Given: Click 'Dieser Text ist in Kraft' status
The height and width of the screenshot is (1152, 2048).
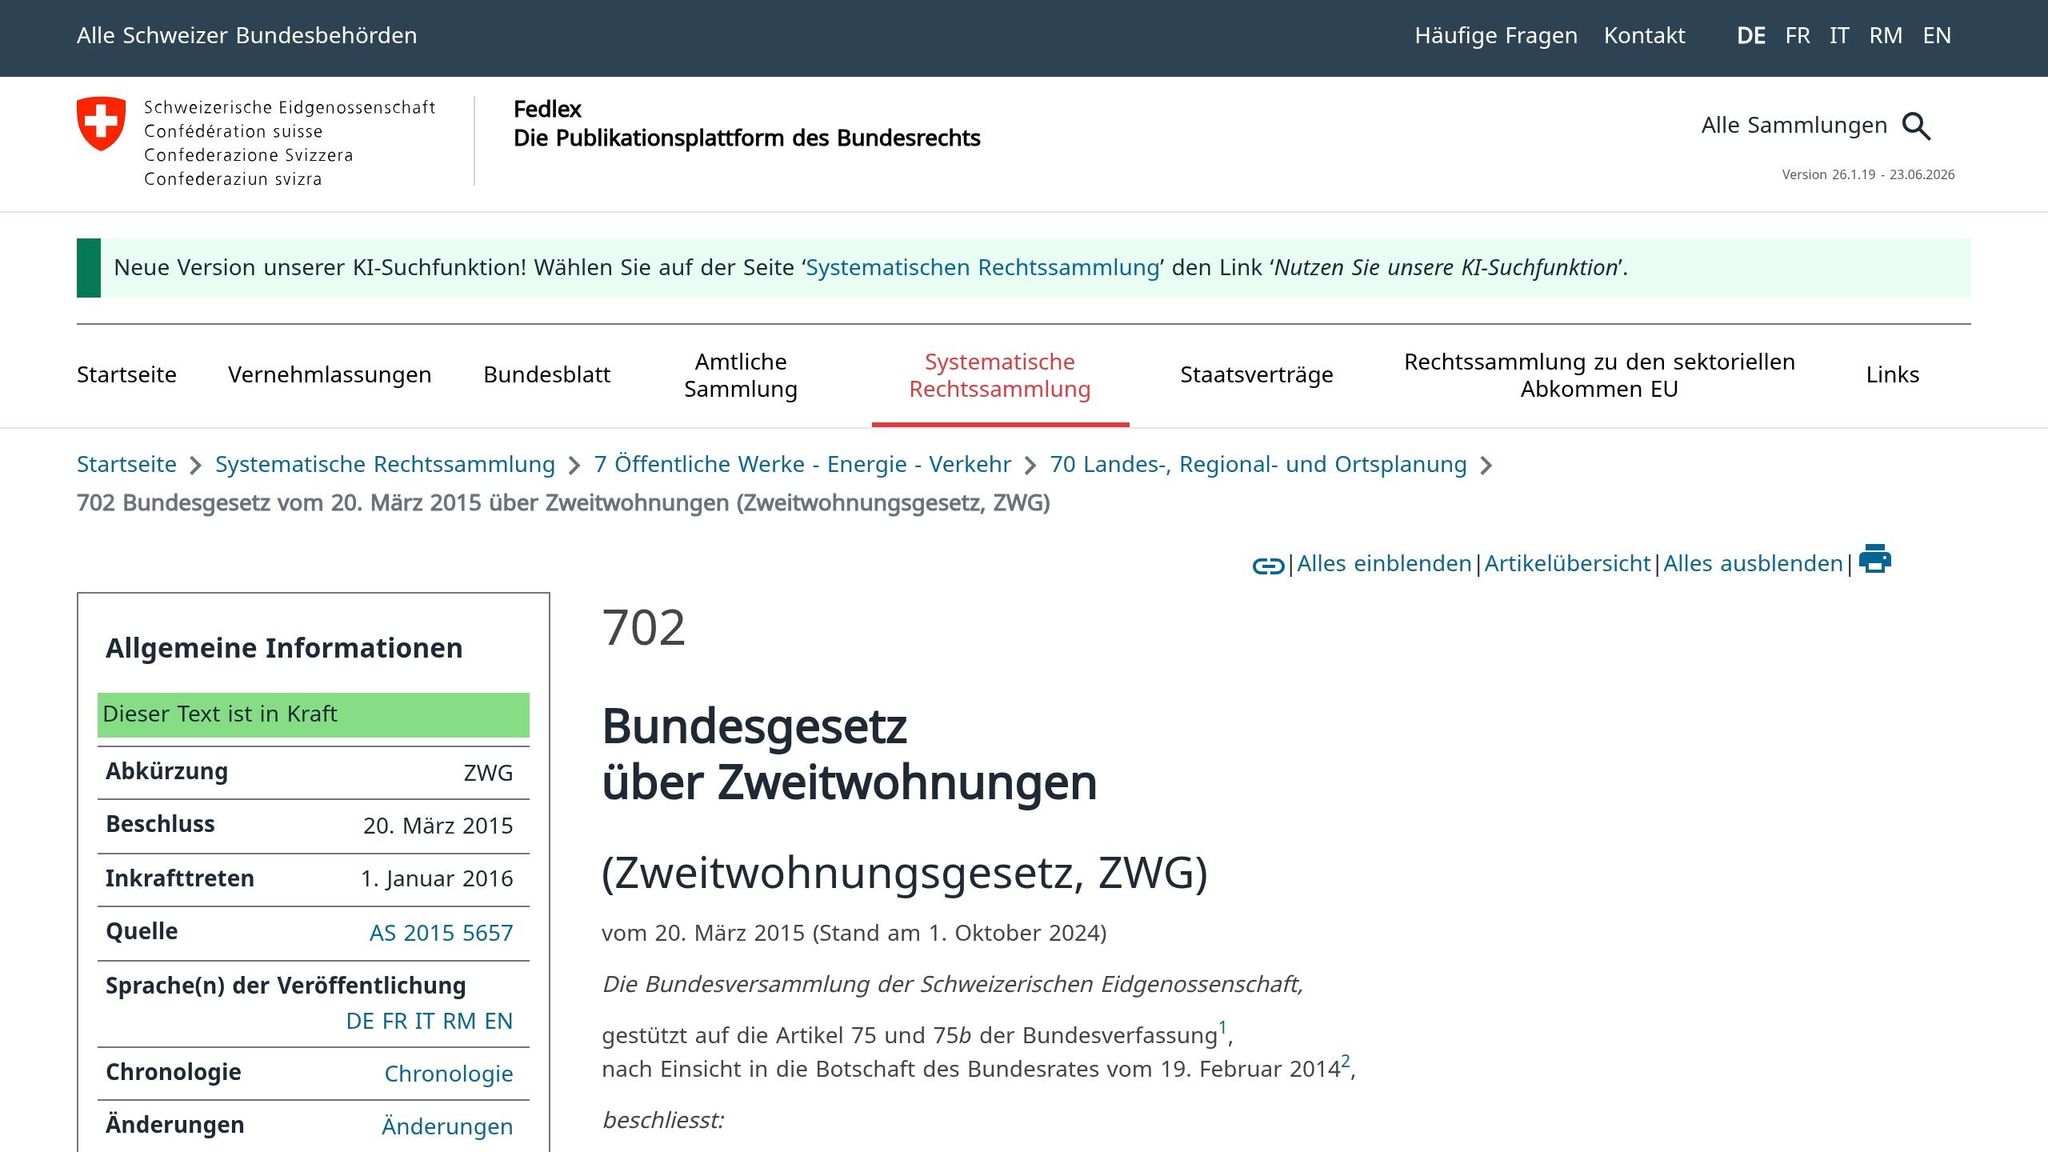Looking at the screenshot, I should (x=313, y=715).
